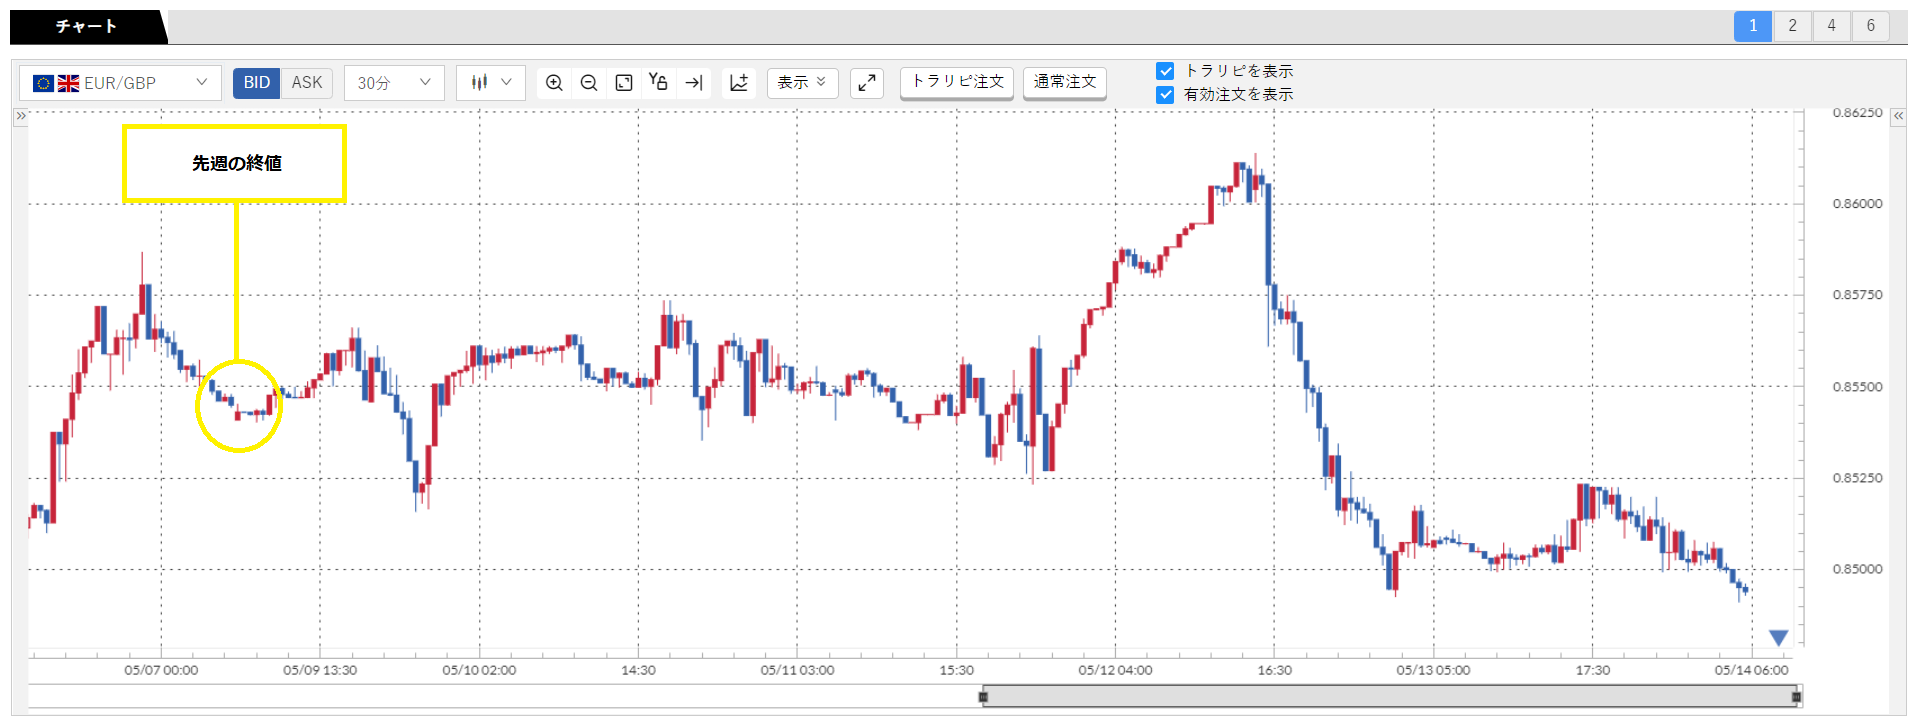Screen dimensions: 1919x727
Task: Collapse right panel with double chevron
Action: point(1898,116)
